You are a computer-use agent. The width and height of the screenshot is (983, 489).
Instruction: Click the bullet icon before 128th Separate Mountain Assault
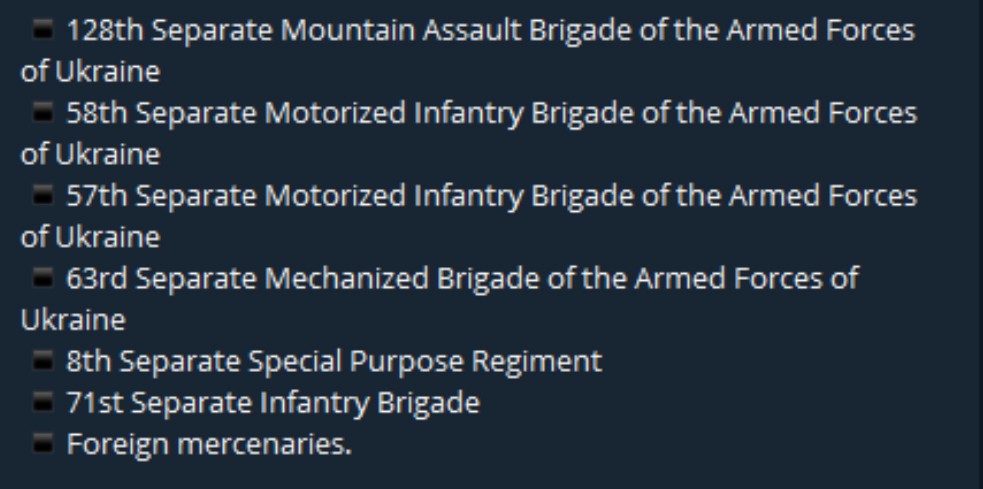coord(42,31)
